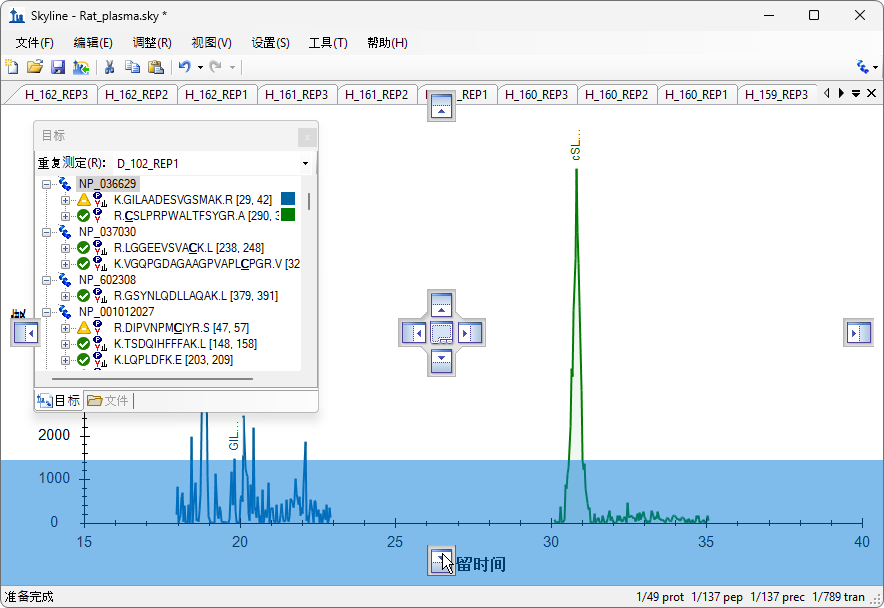Close the 目标 targets panel
884x608 pixels.
[307, 136]
